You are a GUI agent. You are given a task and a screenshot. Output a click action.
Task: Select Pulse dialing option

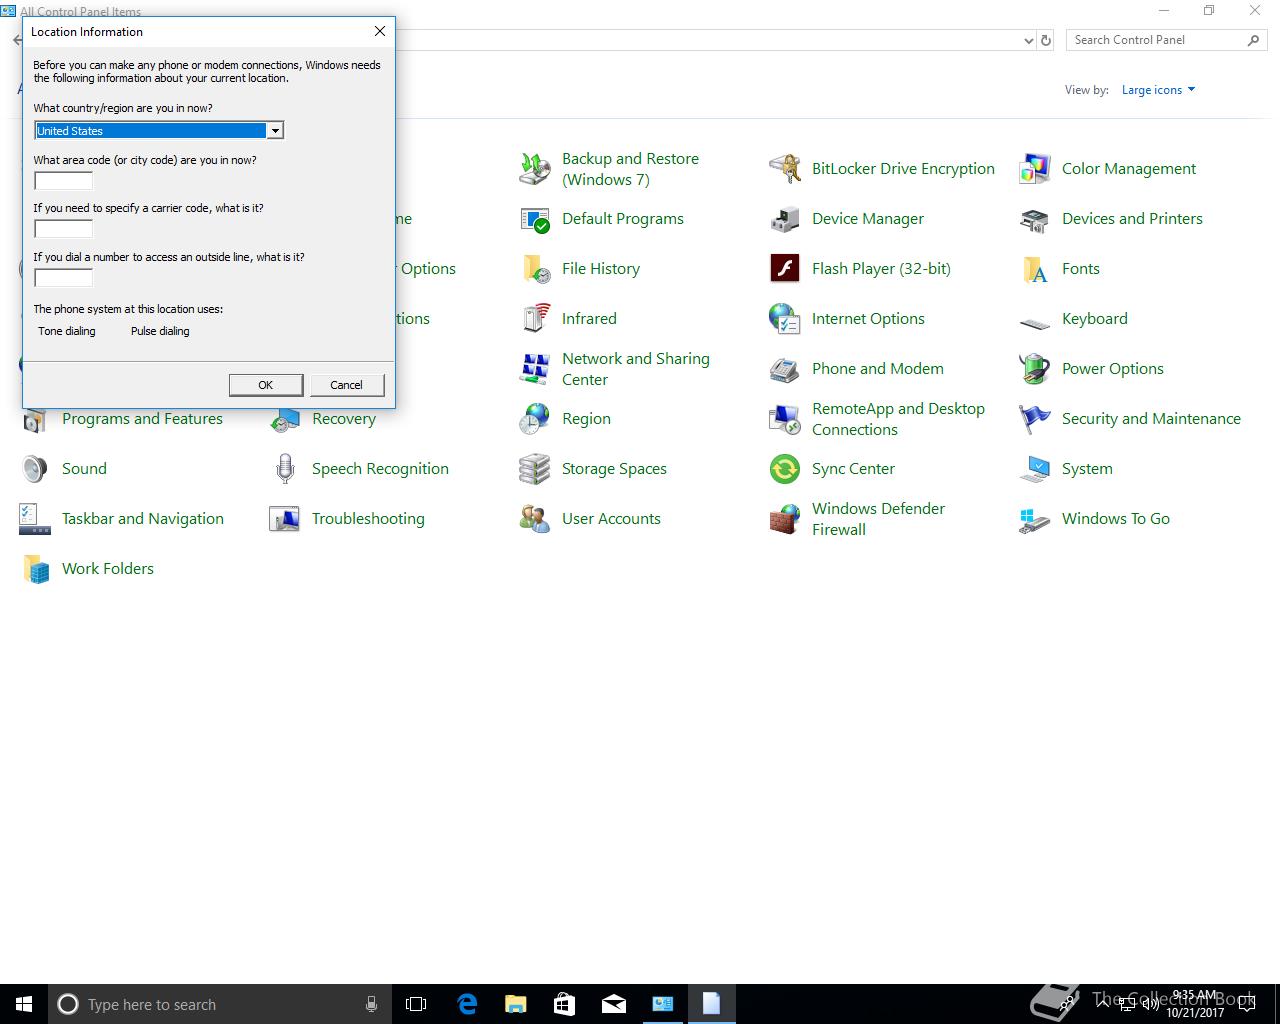[160, 331]
